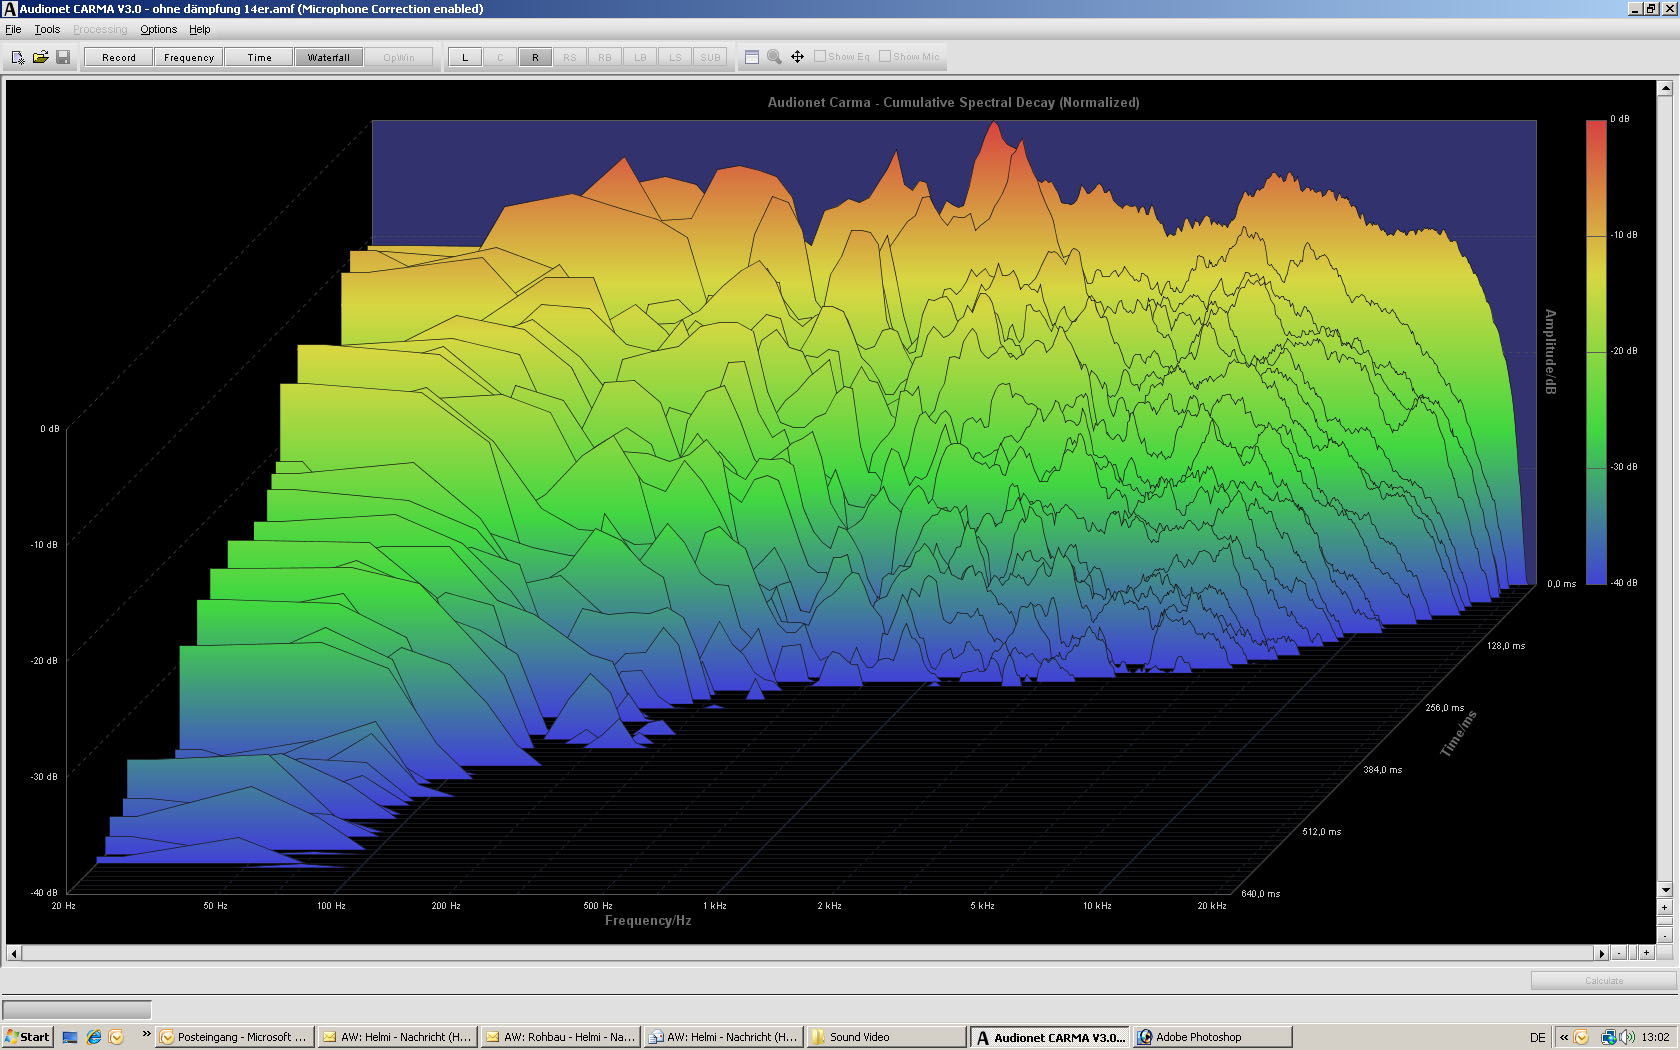Click the volume speaker tray icon

1627,1037
